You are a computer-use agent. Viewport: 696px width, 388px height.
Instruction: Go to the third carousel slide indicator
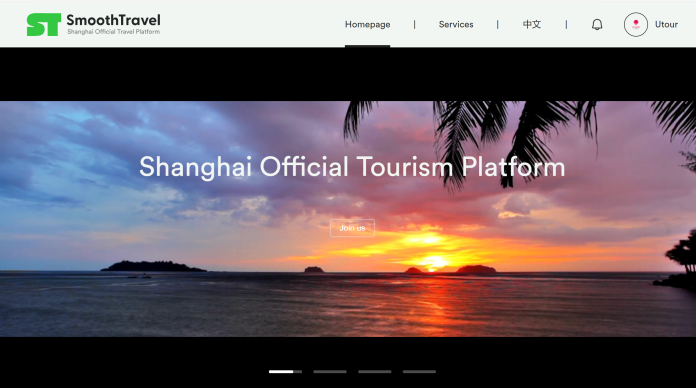(375, 372)
